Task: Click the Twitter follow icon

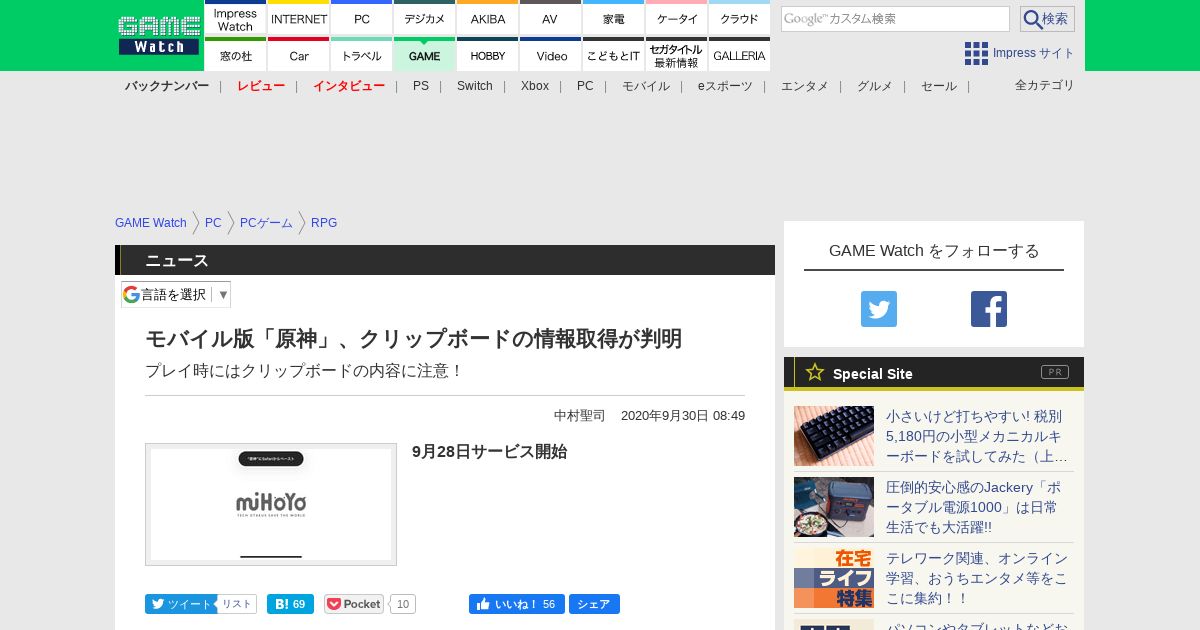Action: tap(879, 309)
